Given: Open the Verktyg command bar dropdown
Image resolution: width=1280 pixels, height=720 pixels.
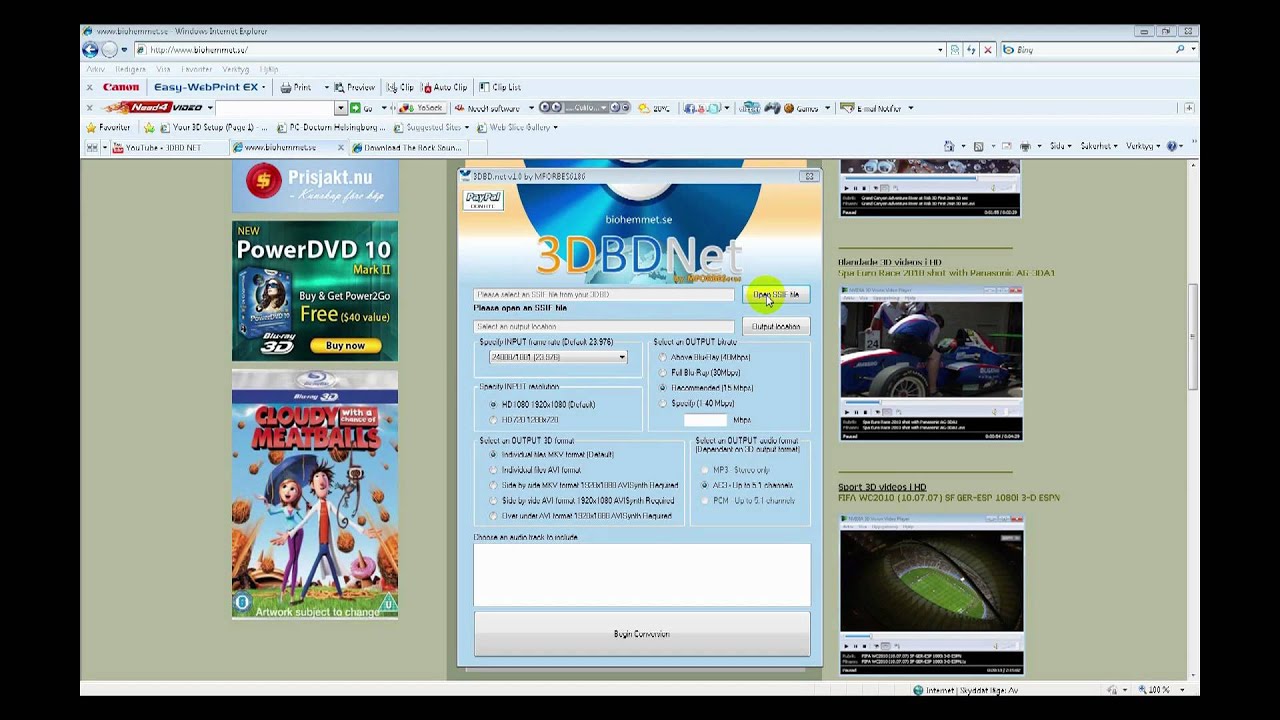Looking at the screenshot, I should 1142,146.
